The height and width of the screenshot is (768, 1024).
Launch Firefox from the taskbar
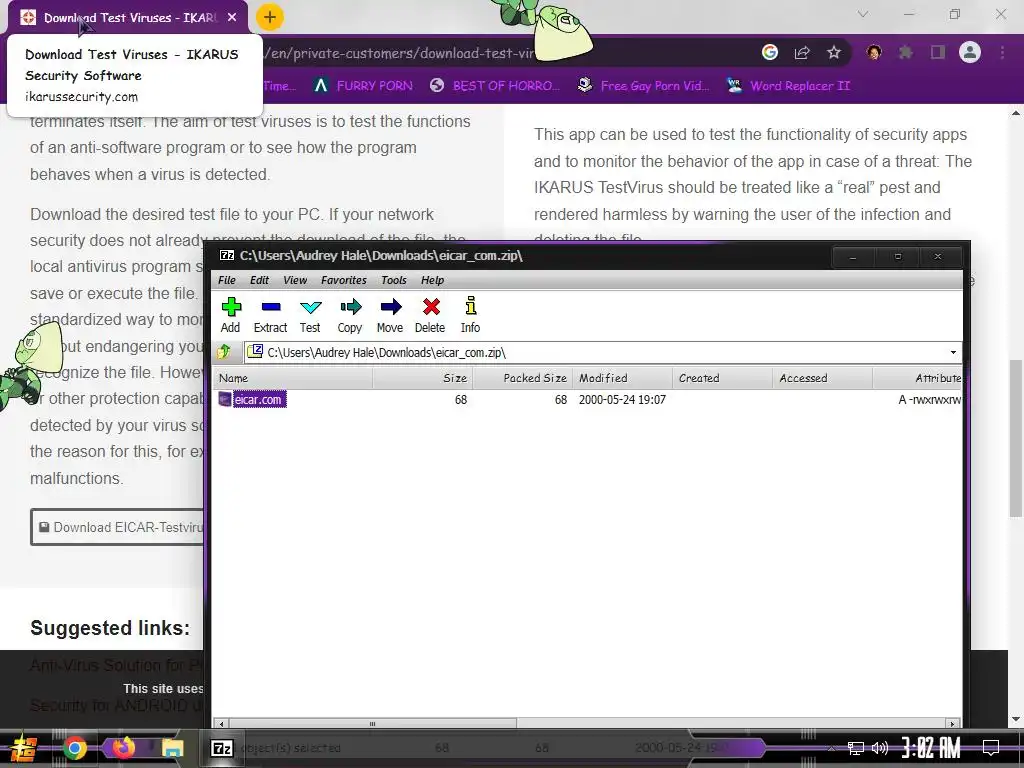[x=123, y=748]
